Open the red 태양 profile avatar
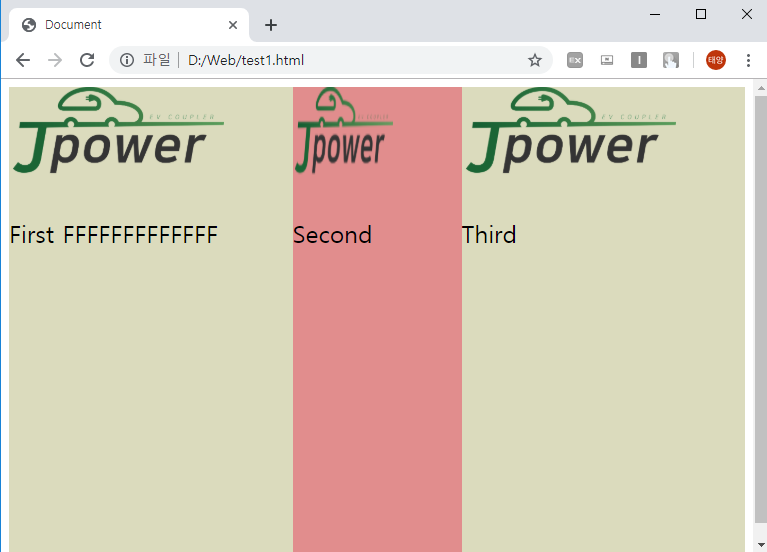 716,60
